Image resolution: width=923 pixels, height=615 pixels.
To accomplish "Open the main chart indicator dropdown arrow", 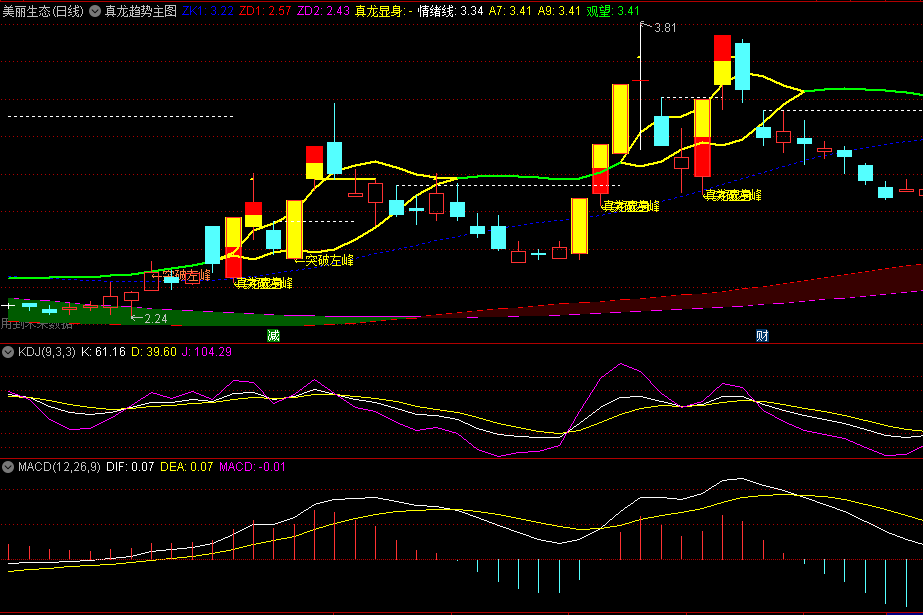I will (x=95, y=11).
